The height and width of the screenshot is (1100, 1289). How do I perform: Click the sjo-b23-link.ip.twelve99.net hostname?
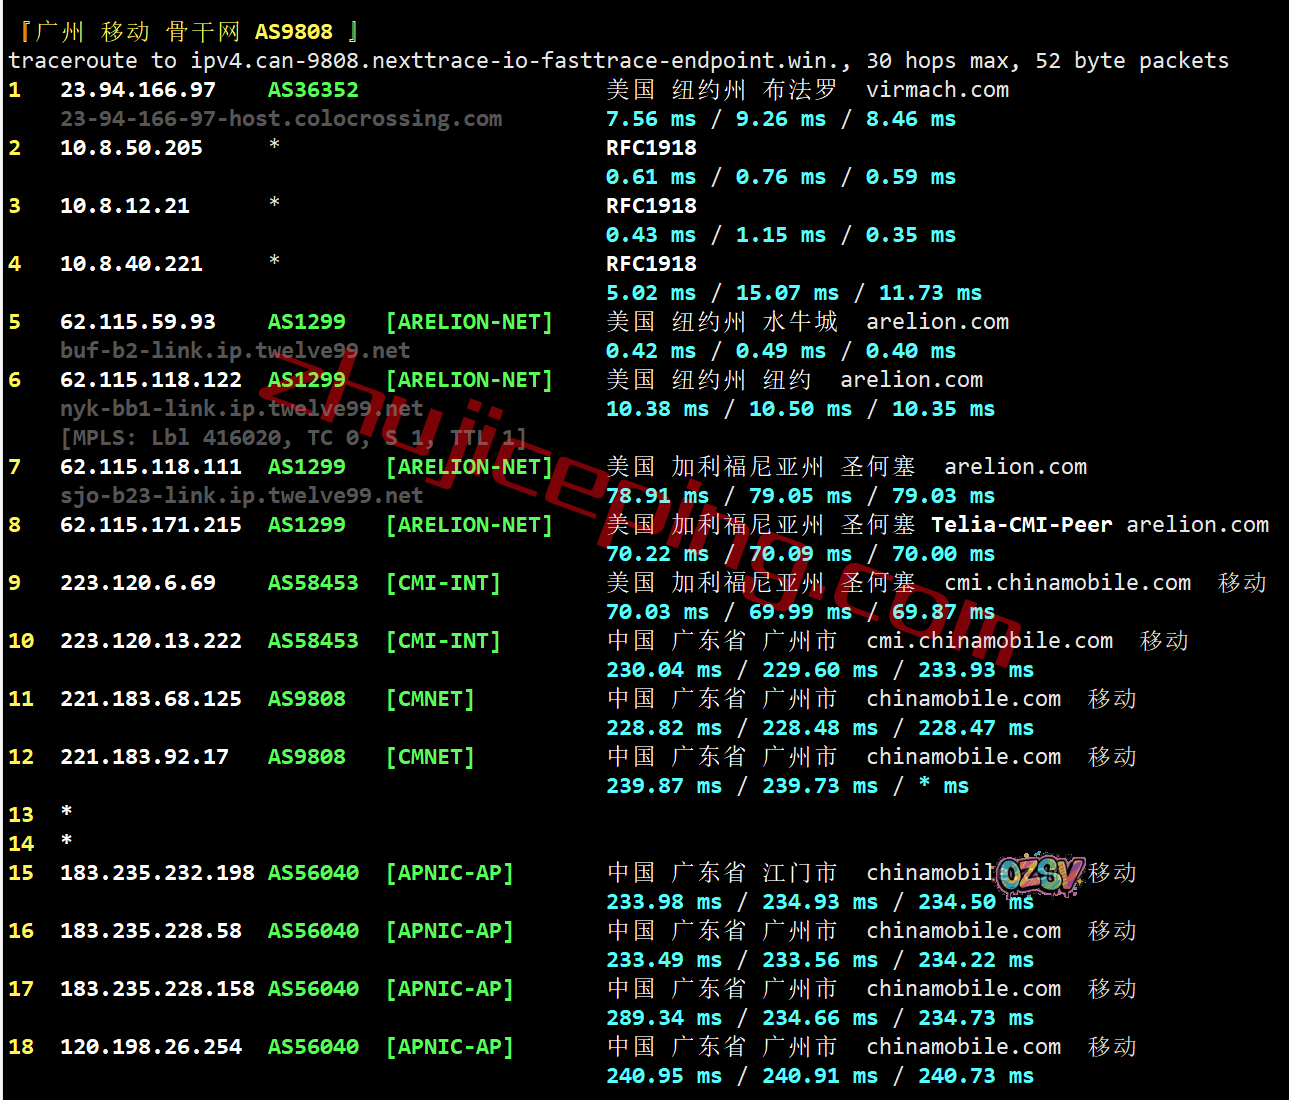[x=241, y=496]
